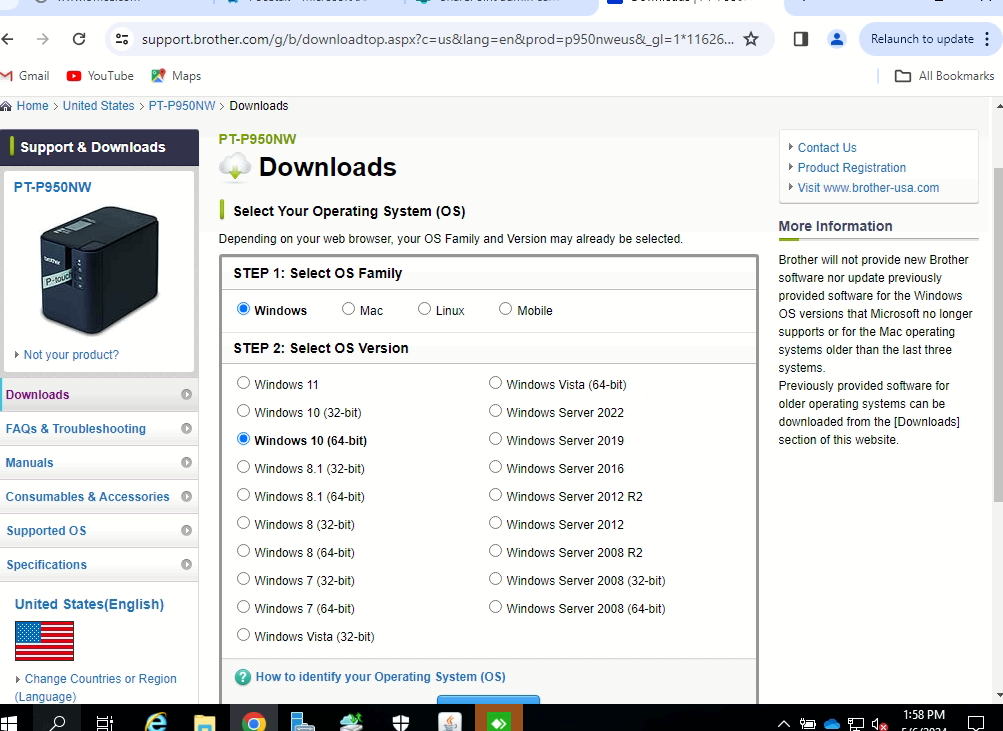The image size is (1003, 731).
Task: Open the Maps bookmark
Action: (176, 75)
